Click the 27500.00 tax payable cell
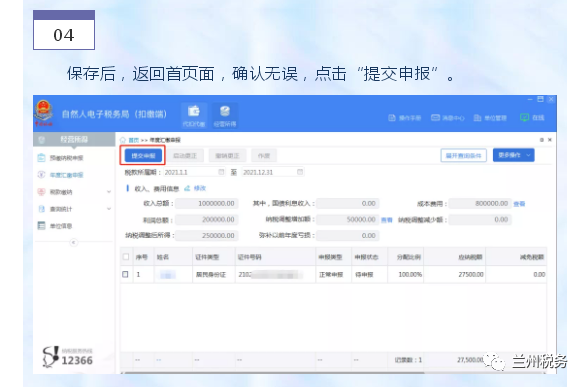 (x=454, y=275)
